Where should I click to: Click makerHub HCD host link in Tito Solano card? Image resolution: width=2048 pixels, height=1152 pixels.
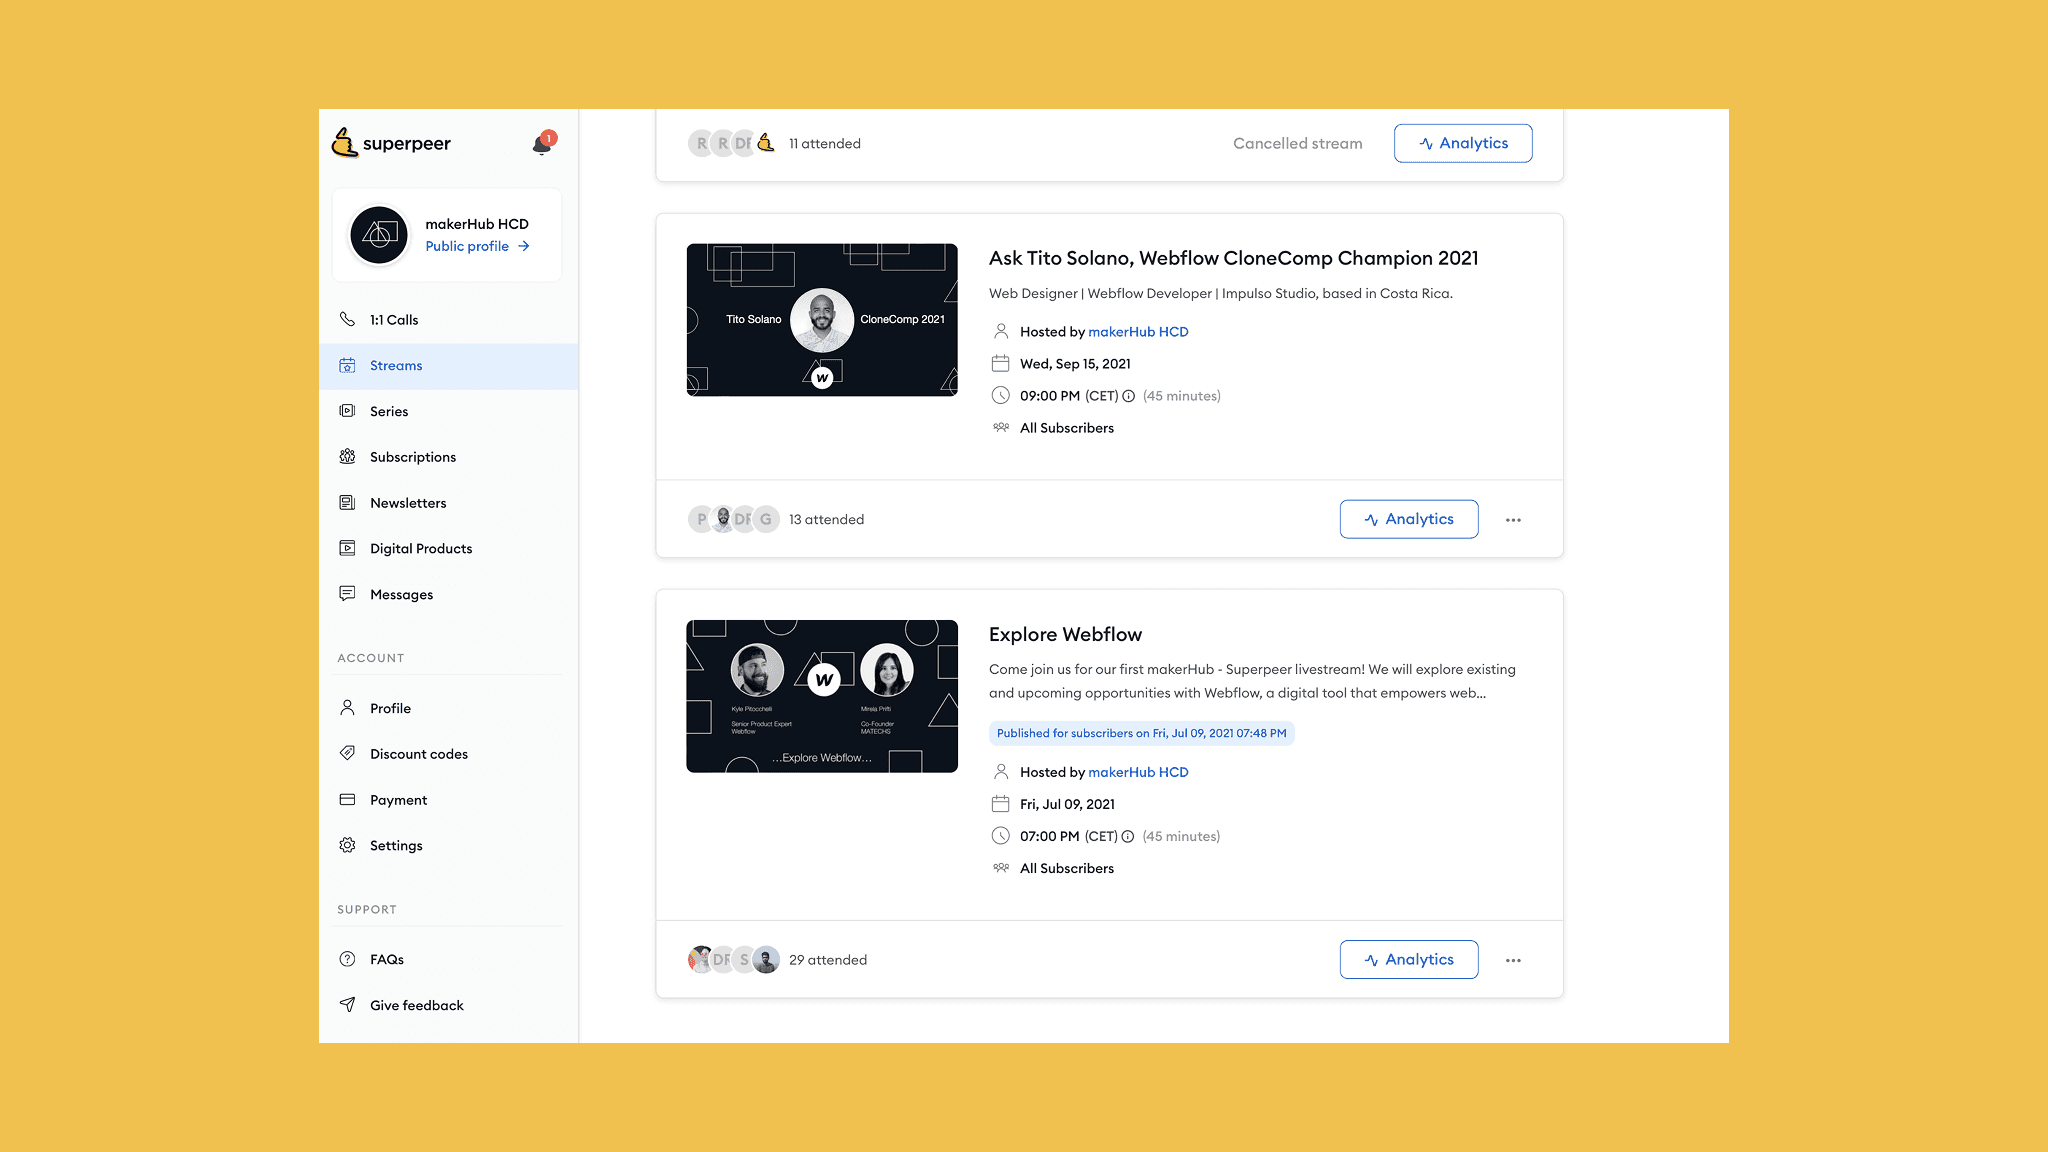click(1138, 332)
